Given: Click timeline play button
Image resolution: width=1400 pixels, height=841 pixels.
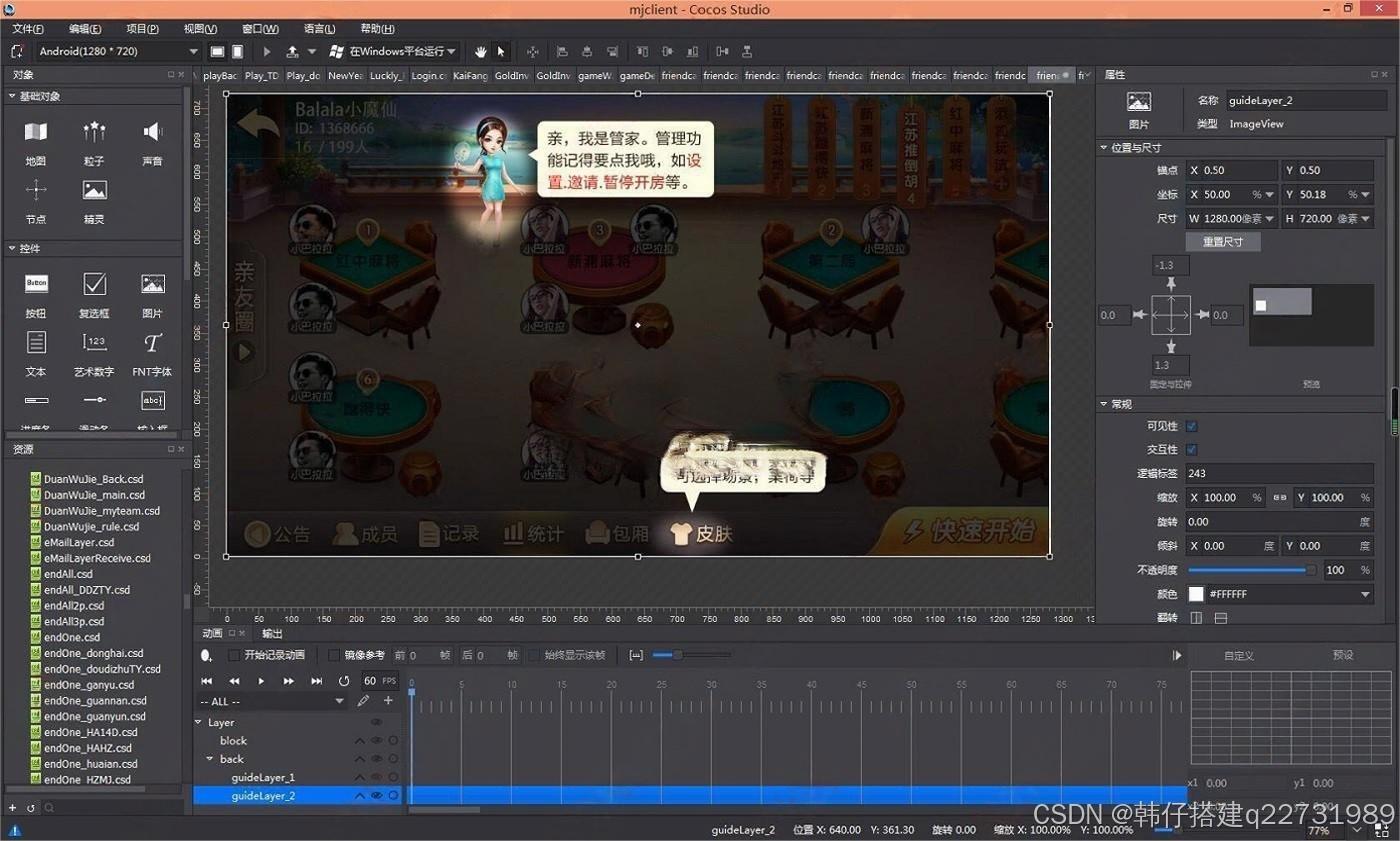Looking at the screenshot, I should click(x=261, y=681).
